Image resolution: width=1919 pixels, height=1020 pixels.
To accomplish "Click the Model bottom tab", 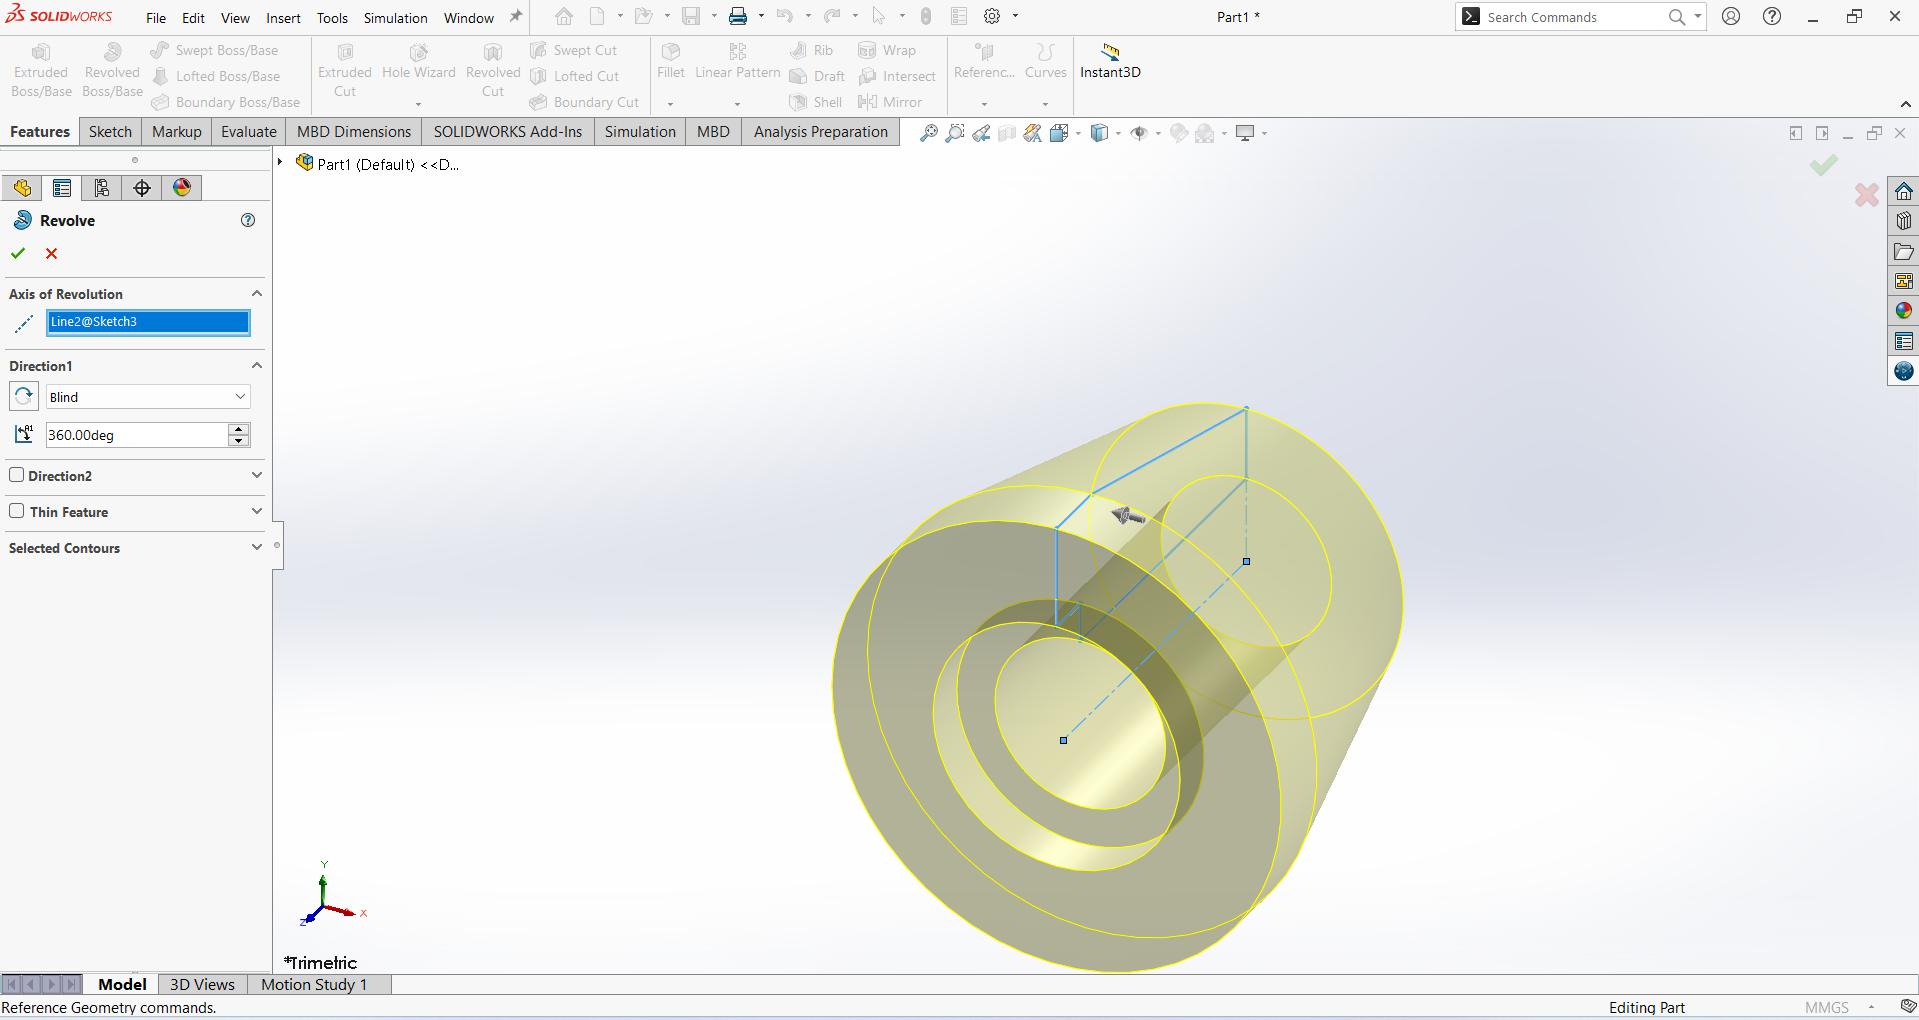I will click(x=122, y=984).
